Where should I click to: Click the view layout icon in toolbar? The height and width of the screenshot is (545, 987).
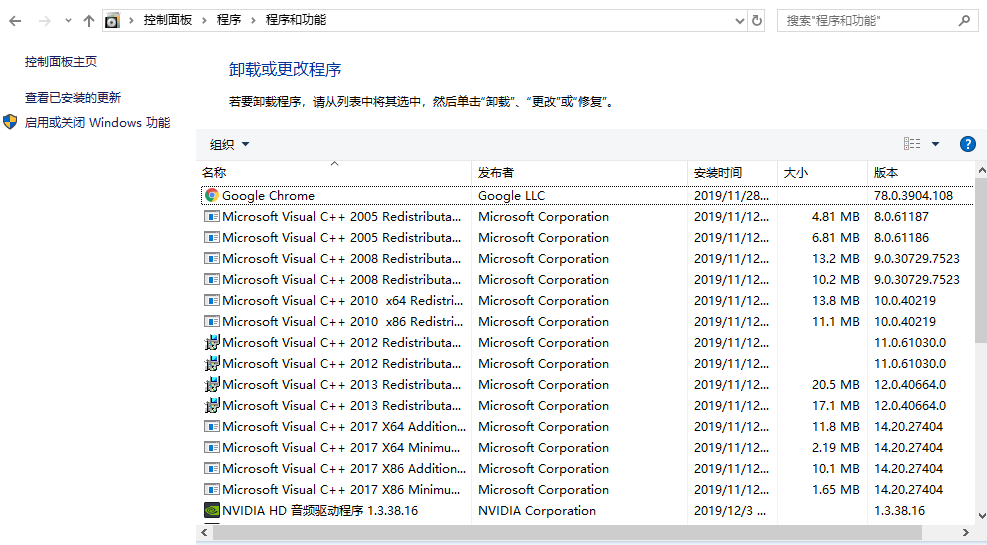912,144
